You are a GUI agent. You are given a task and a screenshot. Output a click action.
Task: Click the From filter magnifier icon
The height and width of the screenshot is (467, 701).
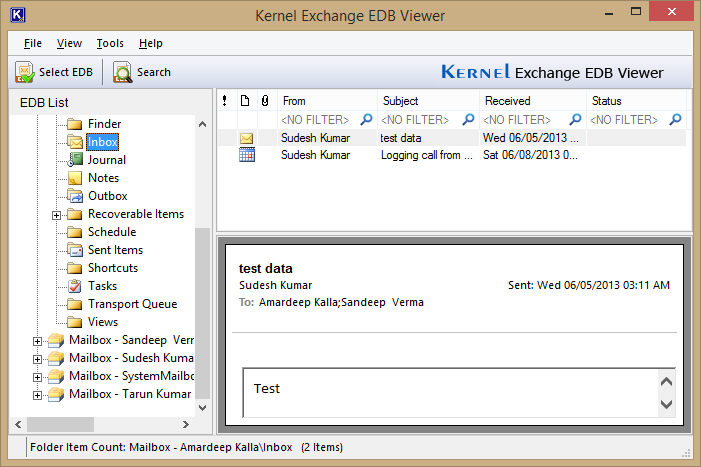click(366, 120)
